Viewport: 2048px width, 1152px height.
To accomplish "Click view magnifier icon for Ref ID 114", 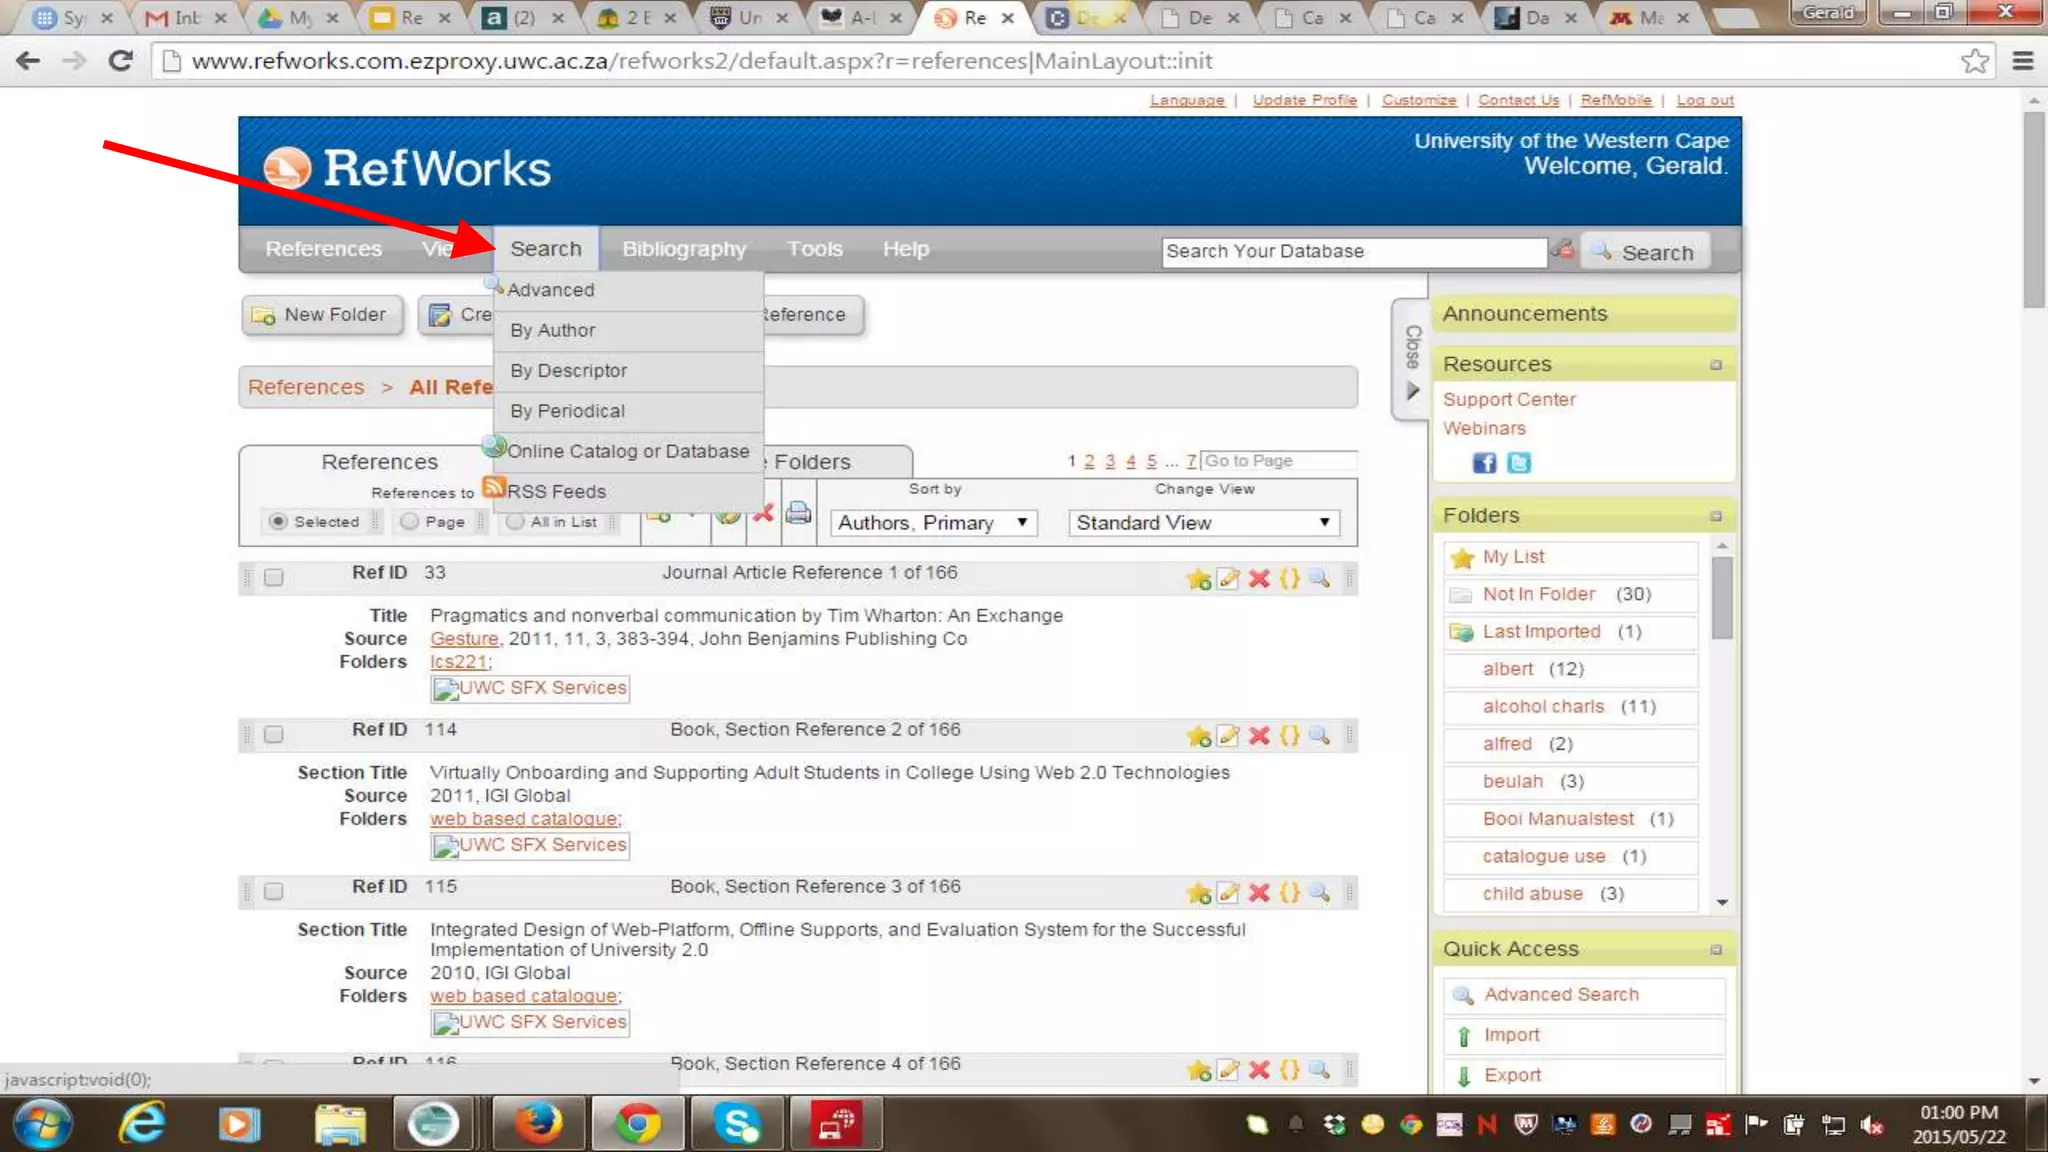I will [x=1319, y=736].
